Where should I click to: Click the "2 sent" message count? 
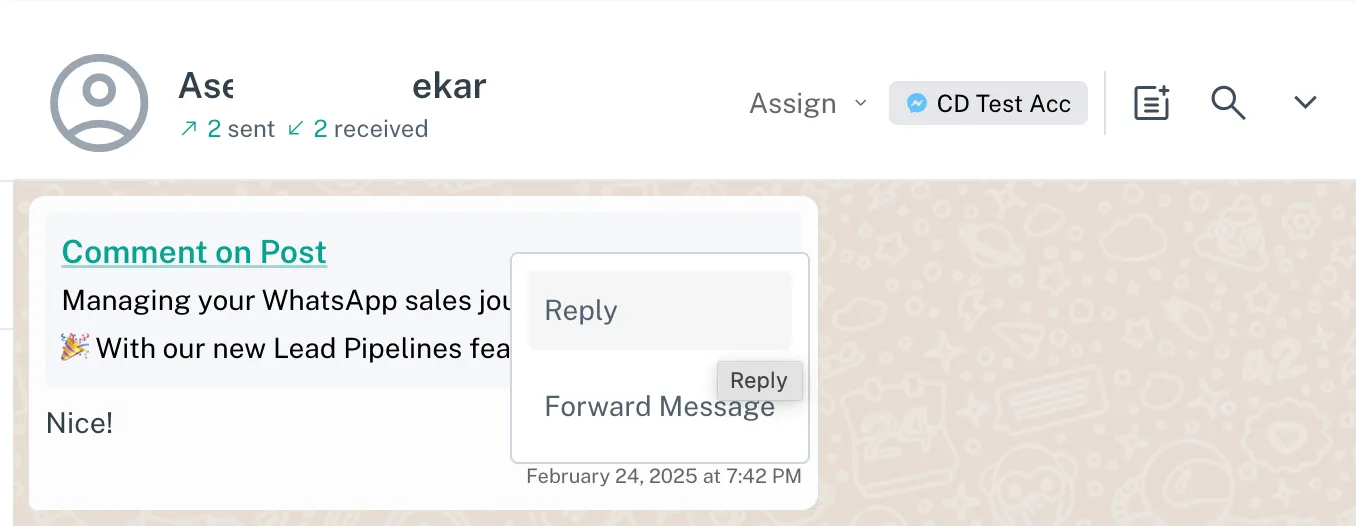pyautogui.click(x=241, y=128)
